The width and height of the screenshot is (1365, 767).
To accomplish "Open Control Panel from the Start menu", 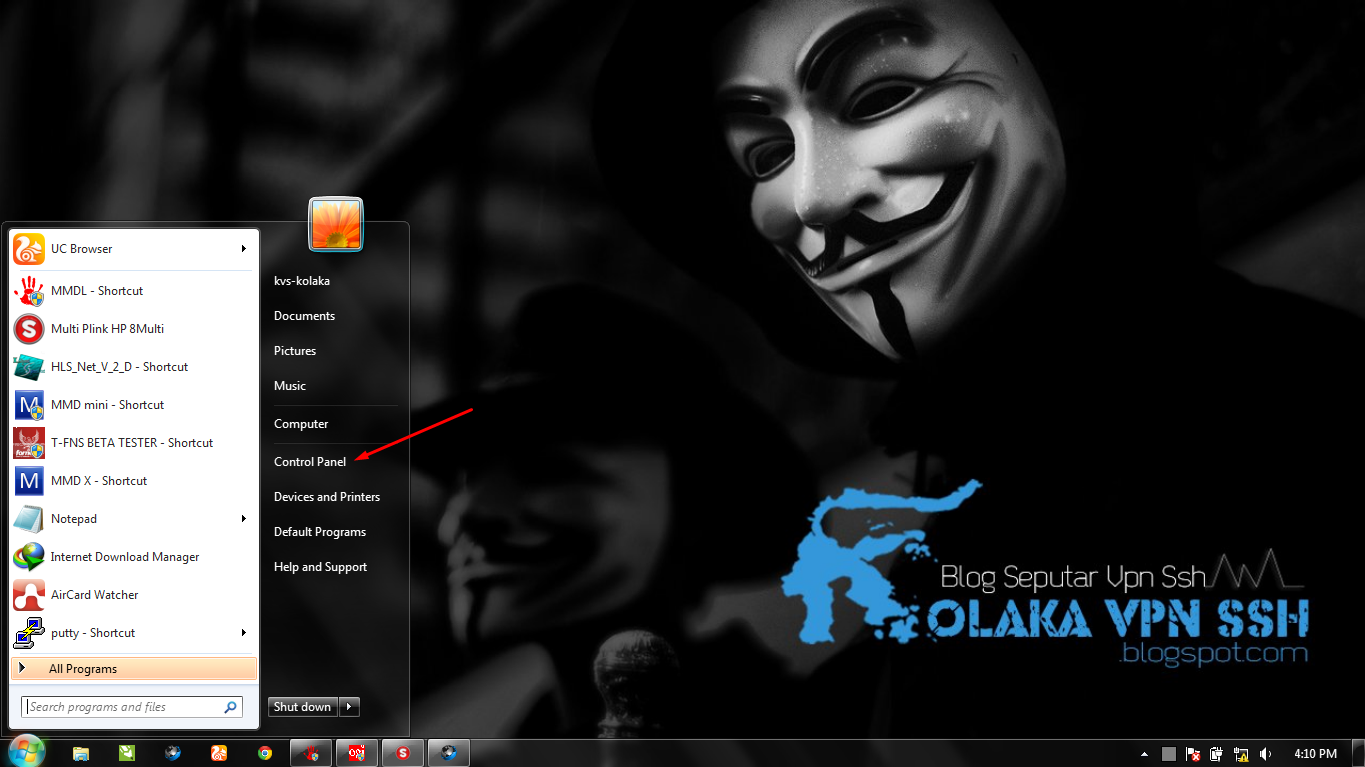I will (309, 461).
